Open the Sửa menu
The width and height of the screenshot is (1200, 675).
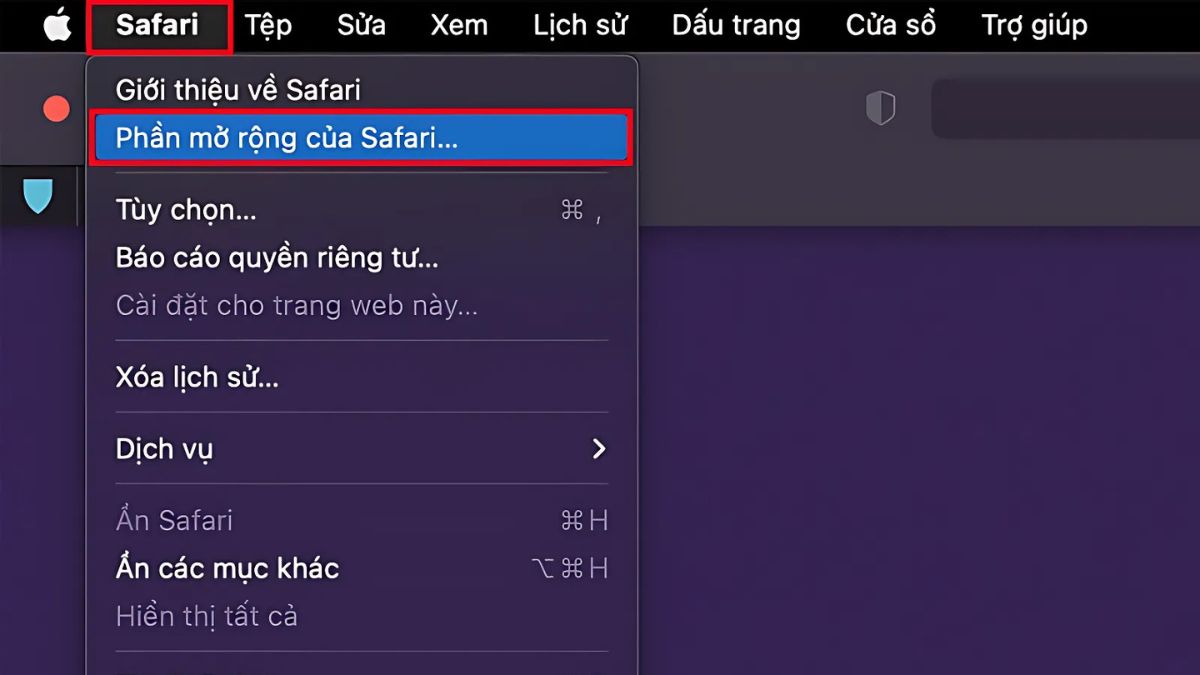361,25
